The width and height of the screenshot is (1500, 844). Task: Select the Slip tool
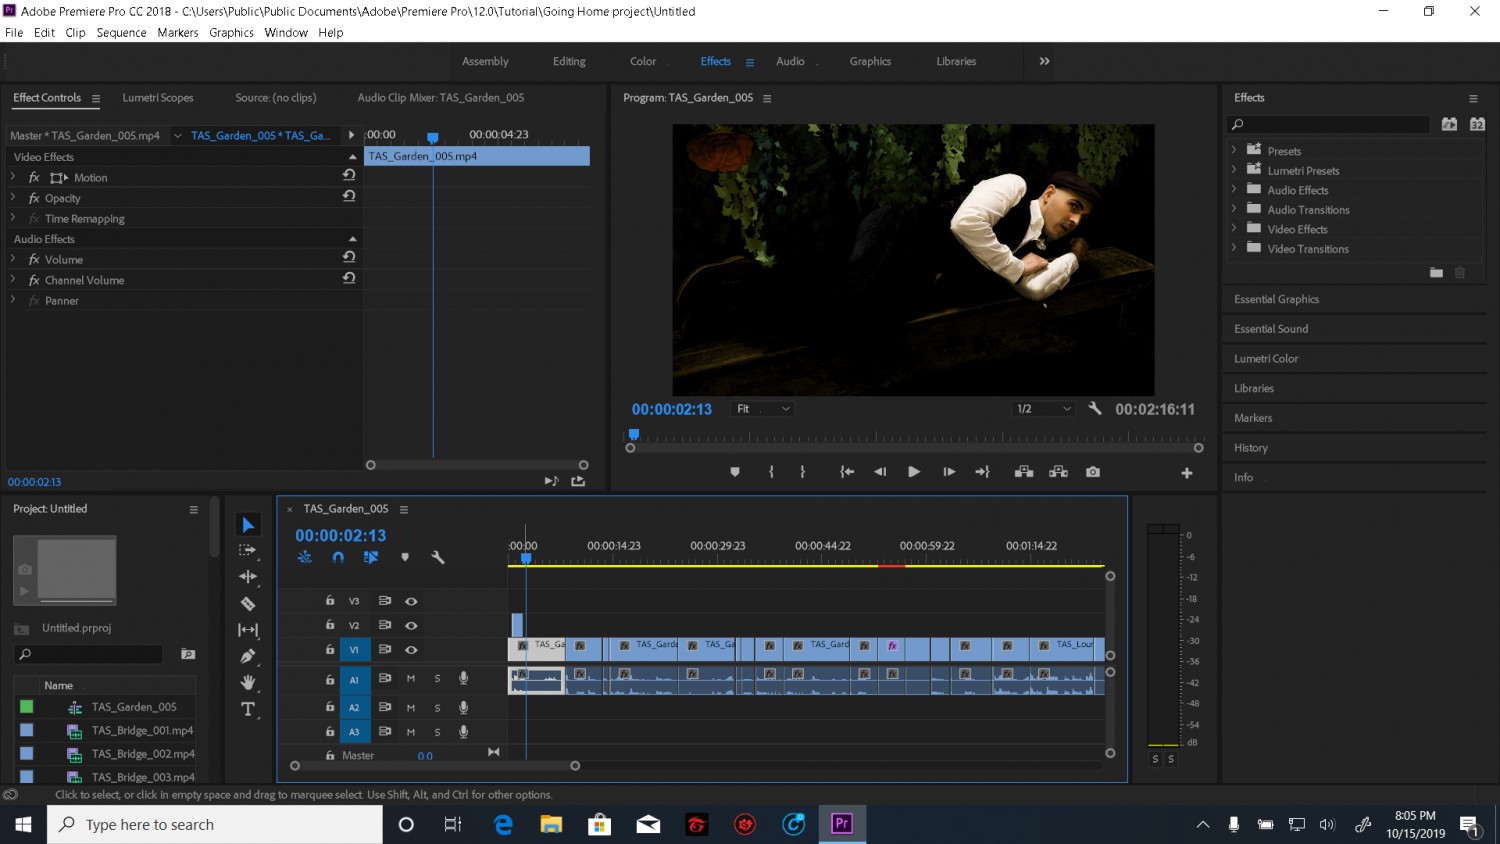pyautogui.click(x=248, y=630)
